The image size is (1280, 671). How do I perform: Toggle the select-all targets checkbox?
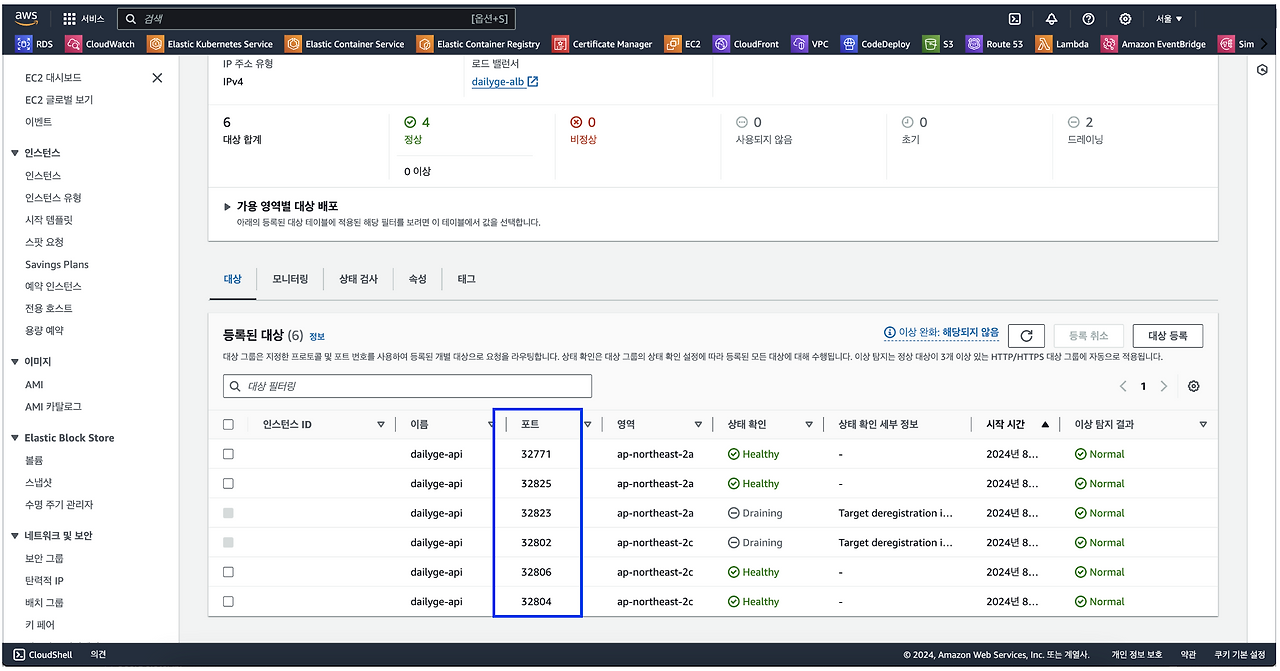(x=228, y=425)
